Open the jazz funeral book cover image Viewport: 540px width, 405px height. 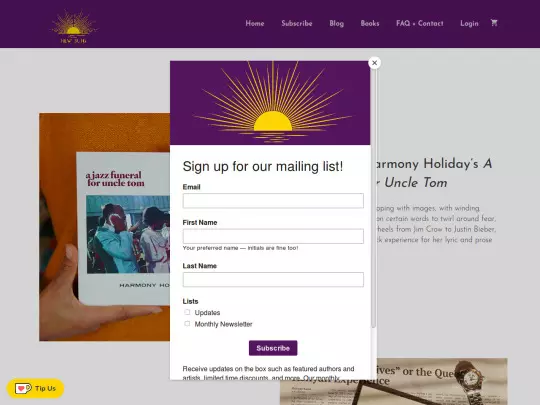[x=104, y=227]
